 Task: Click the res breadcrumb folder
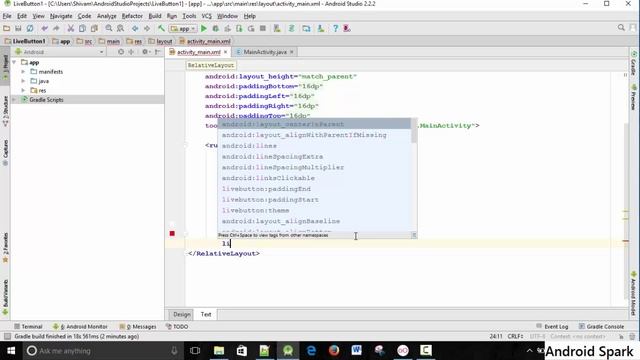[134, 41]
